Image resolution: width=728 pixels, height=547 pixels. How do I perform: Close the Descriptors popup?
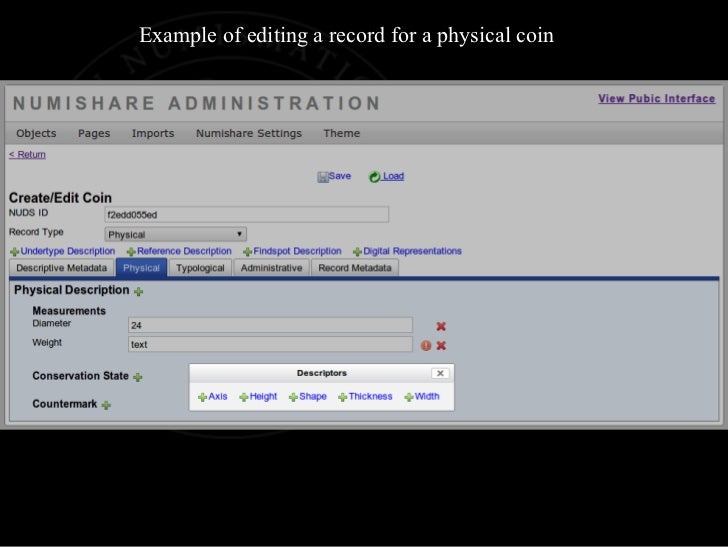click(x=440, y=373)
